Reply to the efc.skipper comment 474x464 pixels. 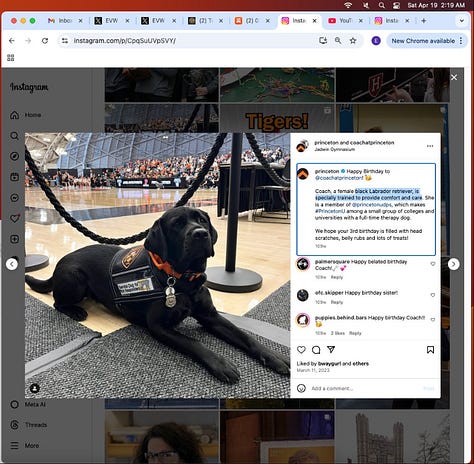pyautogui.click(x=337, y=302)
